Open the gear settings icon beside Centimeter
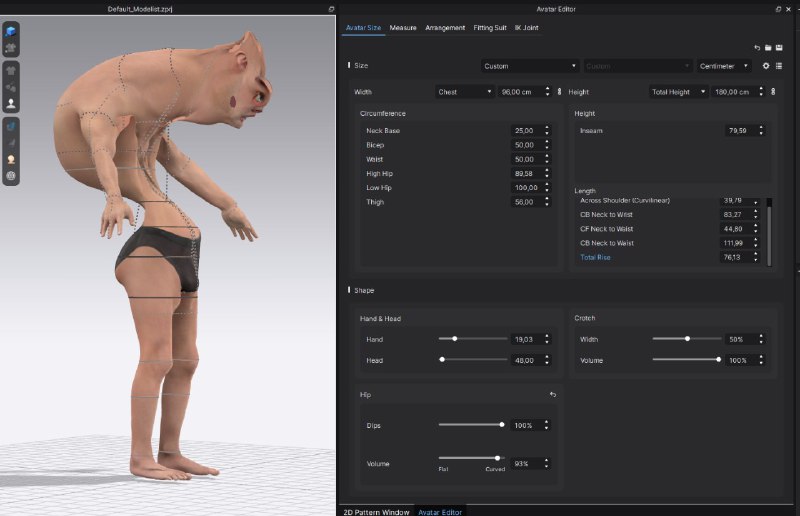Viewport: 800px width, 516px height. coord(766,66)
